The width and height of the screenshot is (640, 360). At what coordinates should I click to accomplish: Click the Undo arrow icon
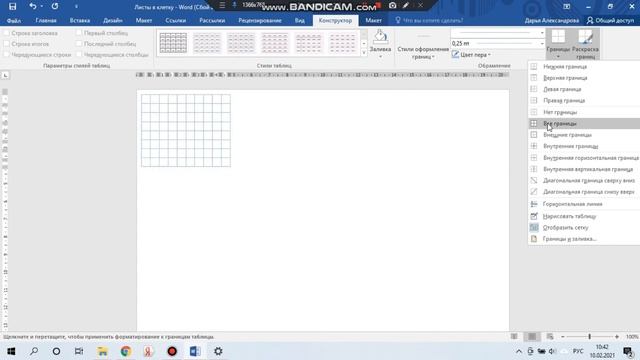(x=33, y=7)
